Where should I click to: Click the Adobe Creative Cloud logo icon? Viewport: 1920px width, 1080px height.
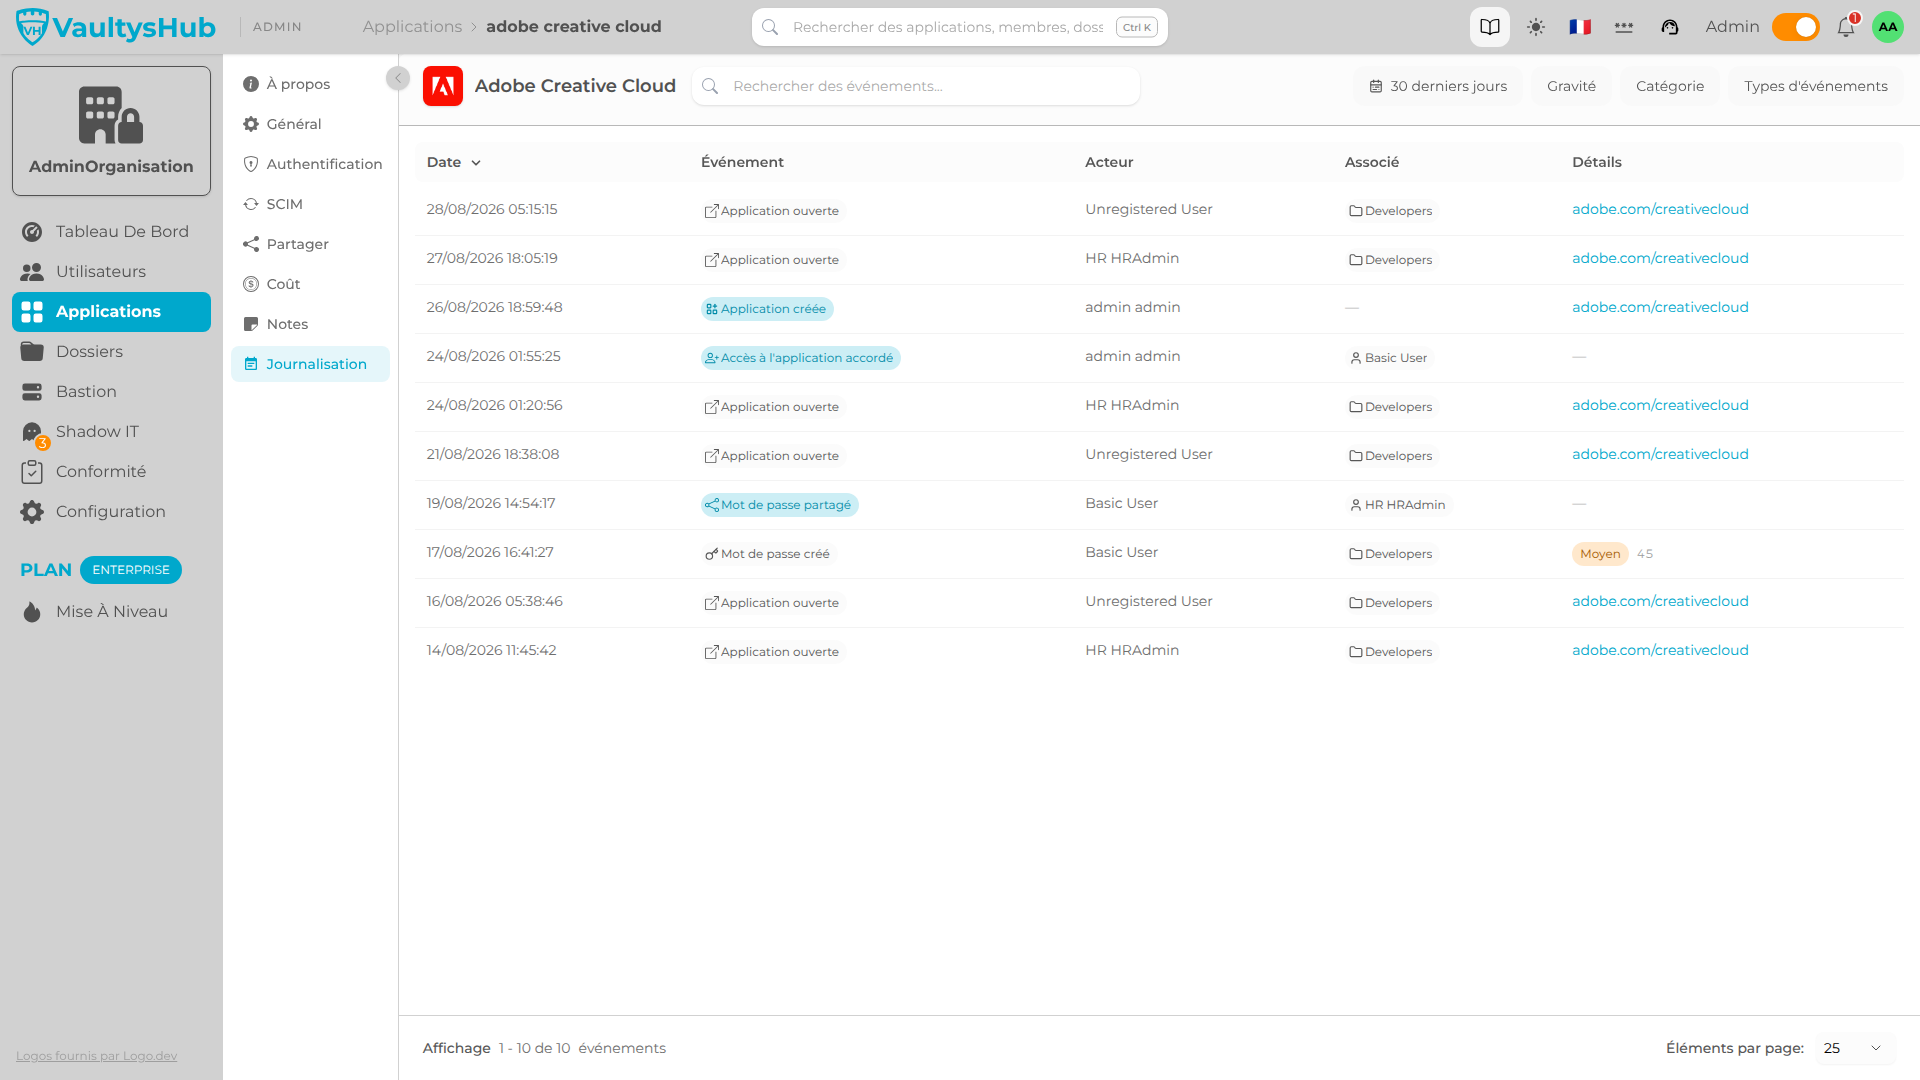[x=442, y=86]
